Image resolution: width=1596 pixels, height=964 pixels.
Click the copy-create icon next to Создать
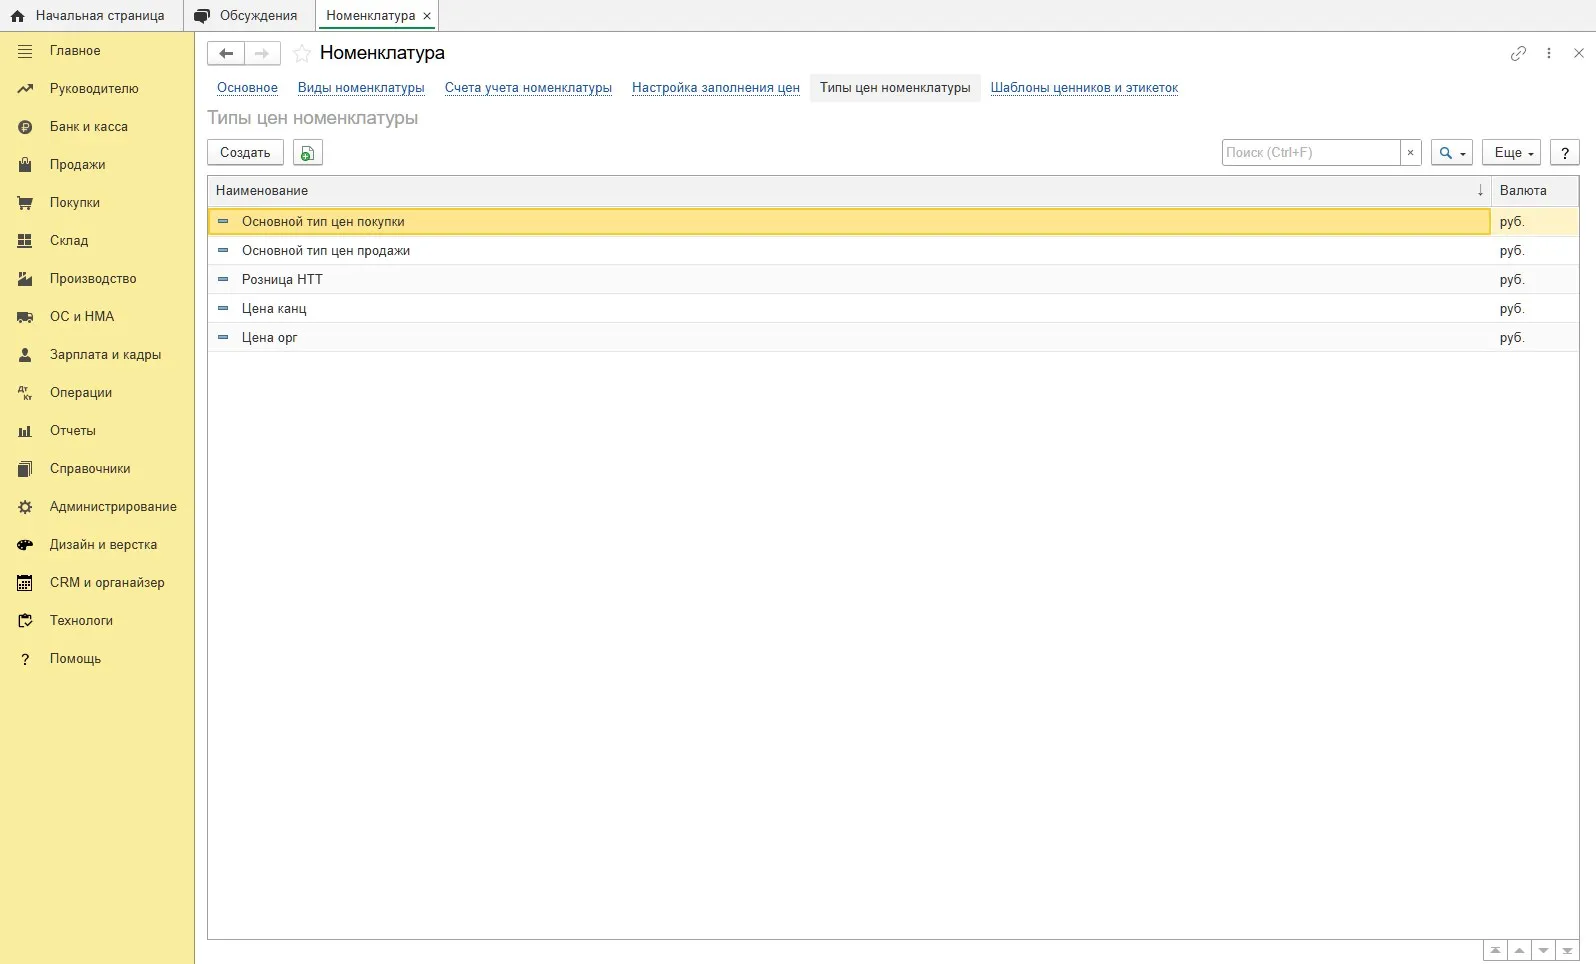coord(308,153)
